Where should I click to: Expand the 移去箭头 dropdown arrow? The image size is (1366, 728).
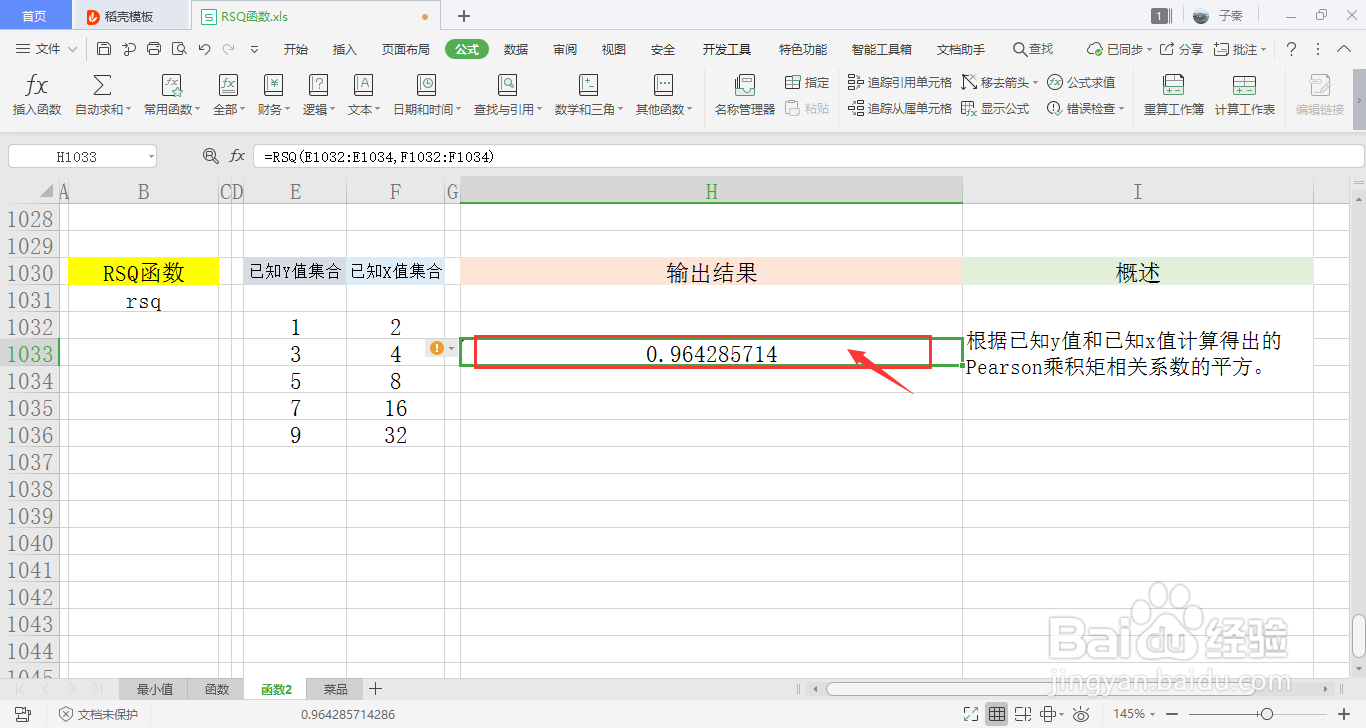[1036, 82]
